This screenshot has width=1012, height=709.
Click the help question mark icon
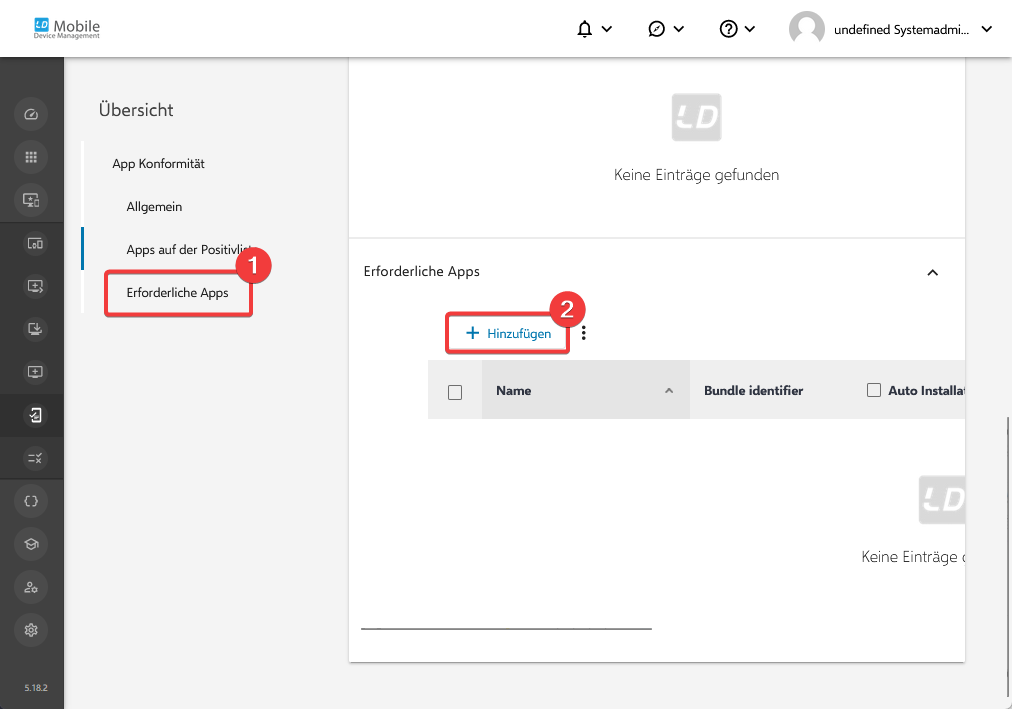point(729,29)
